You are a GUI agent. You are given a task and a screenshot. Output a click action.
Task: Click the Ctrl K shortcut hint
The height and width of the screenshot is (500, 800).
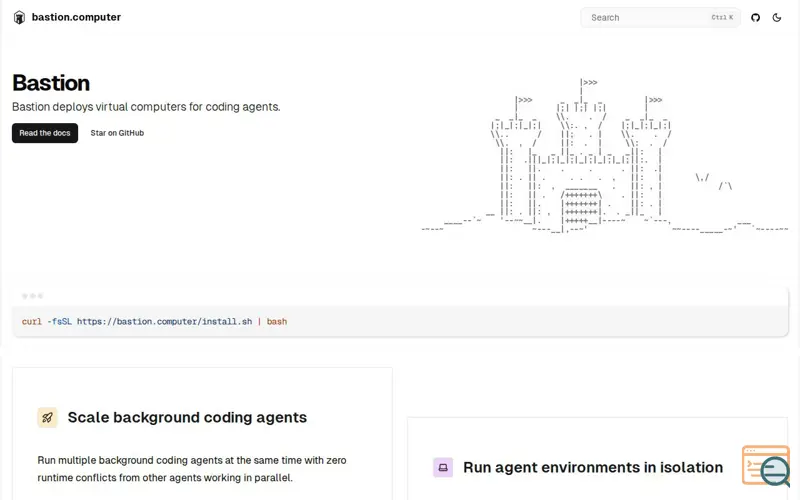(722, 17)
